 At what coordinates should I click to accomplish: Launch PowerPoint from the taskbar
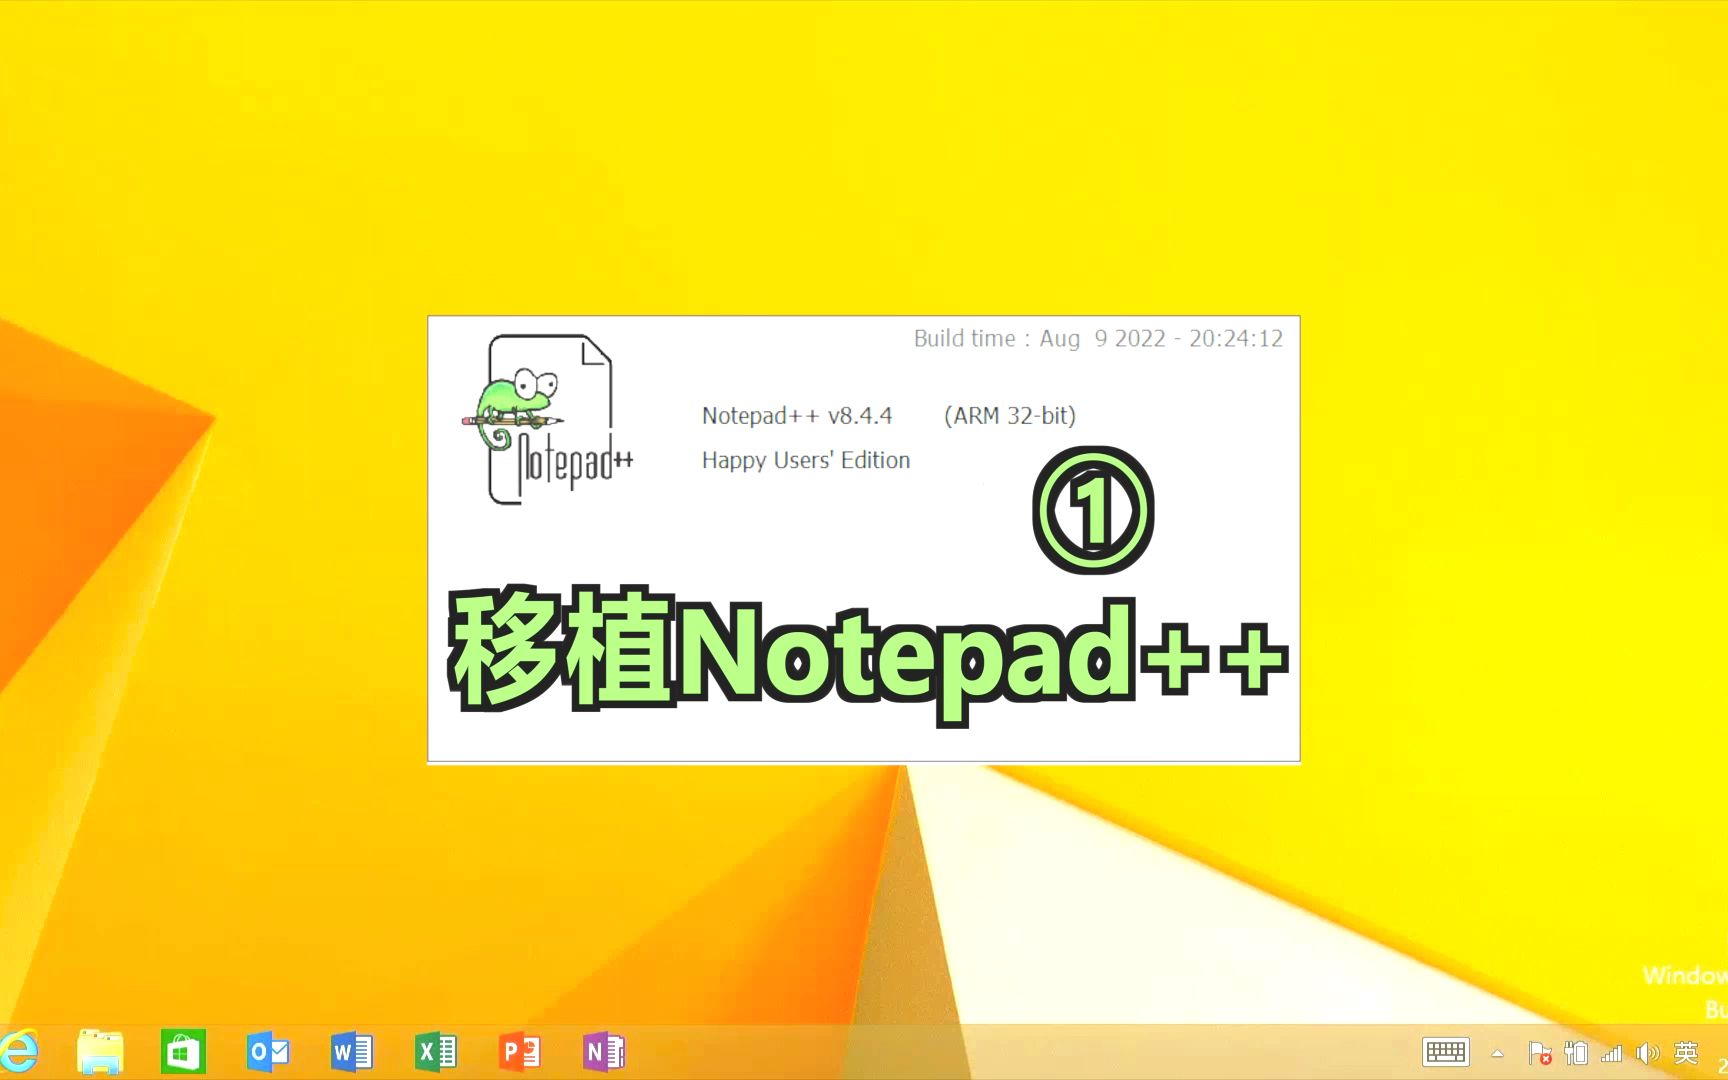[518, 1051]
